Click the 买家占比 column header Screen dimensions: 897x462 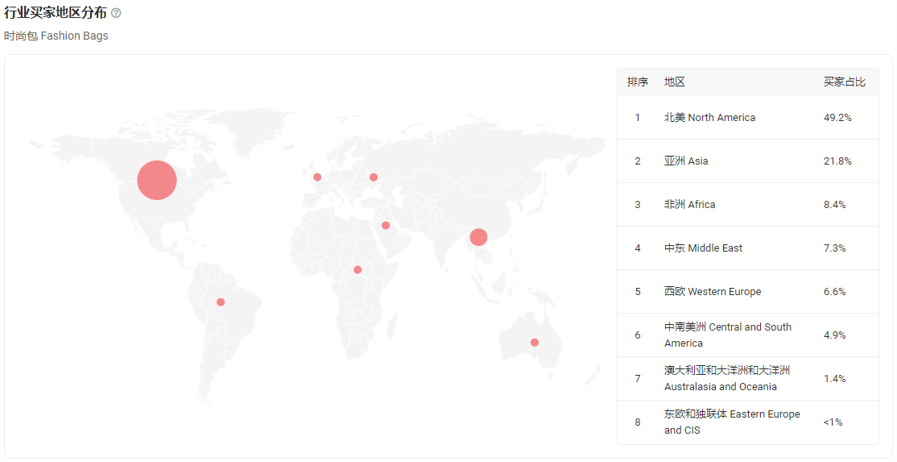(x=844, y=82)
